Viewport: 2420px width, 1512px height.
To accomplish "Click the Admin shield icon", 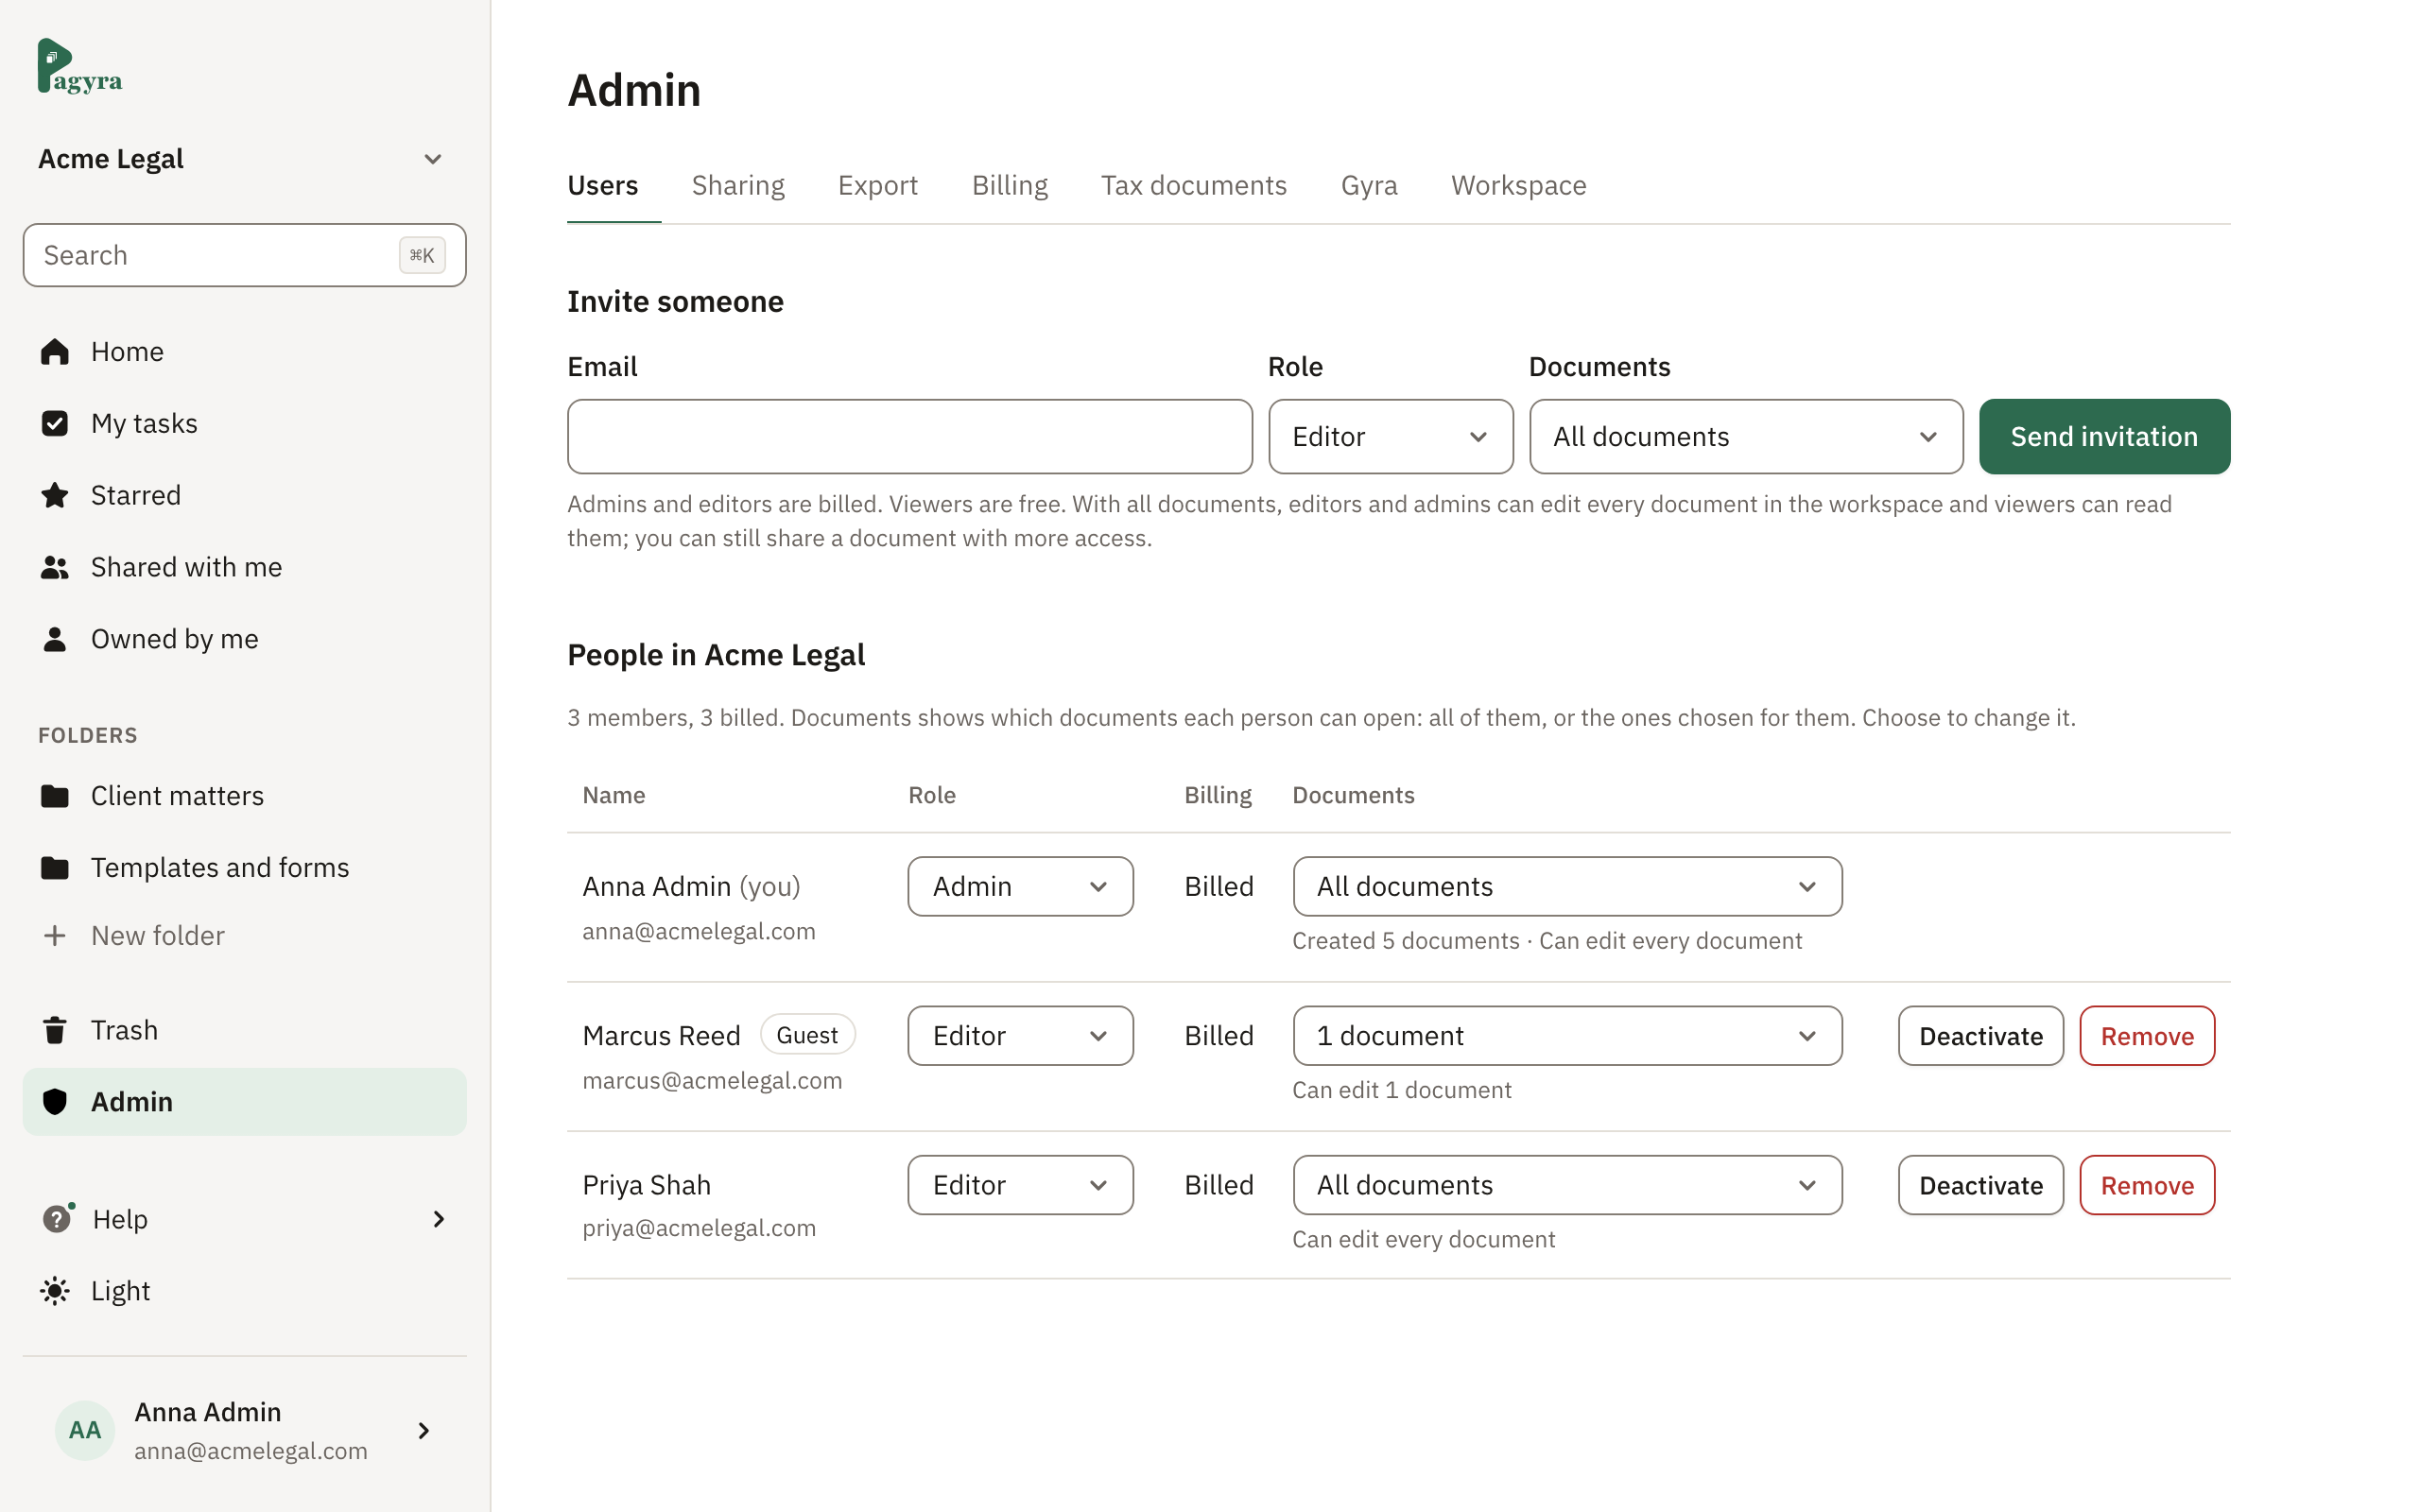I will point(55,1102).
